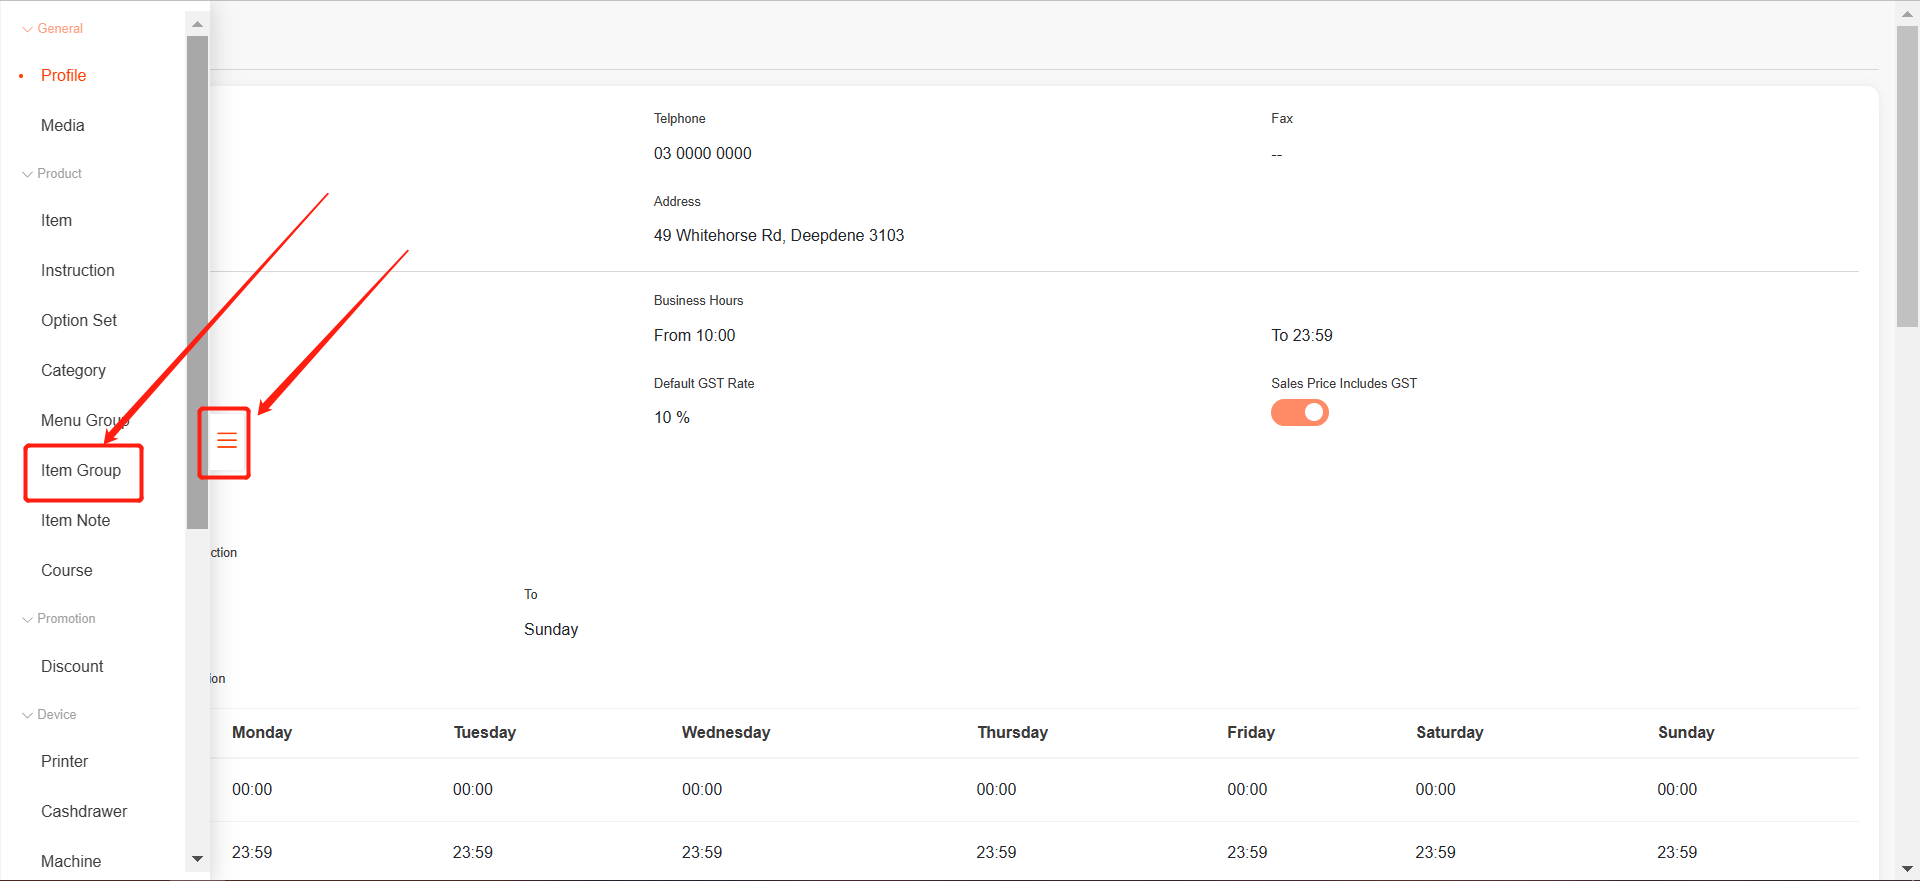This screenshot has height=881, width=1920.
Task: Go to Discount under Promotion
Action: pos(72,667)
